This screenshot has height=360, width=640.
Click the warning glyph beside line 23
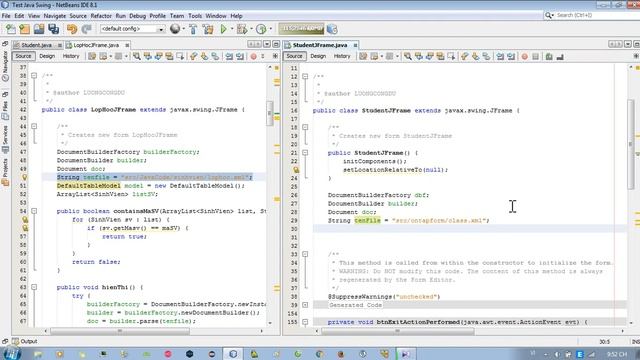(x=296, y=170)
